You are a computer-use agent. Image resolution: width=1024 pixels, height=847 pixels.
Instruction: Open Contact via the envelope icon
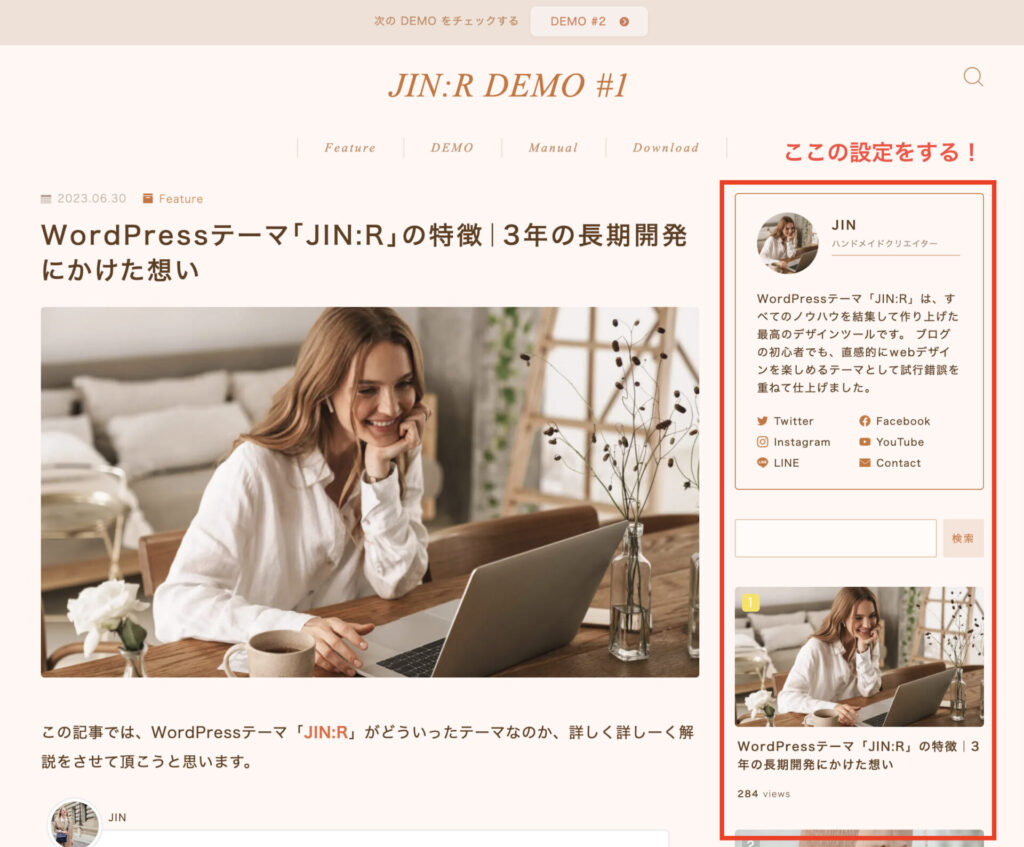(x=865, y=463)
